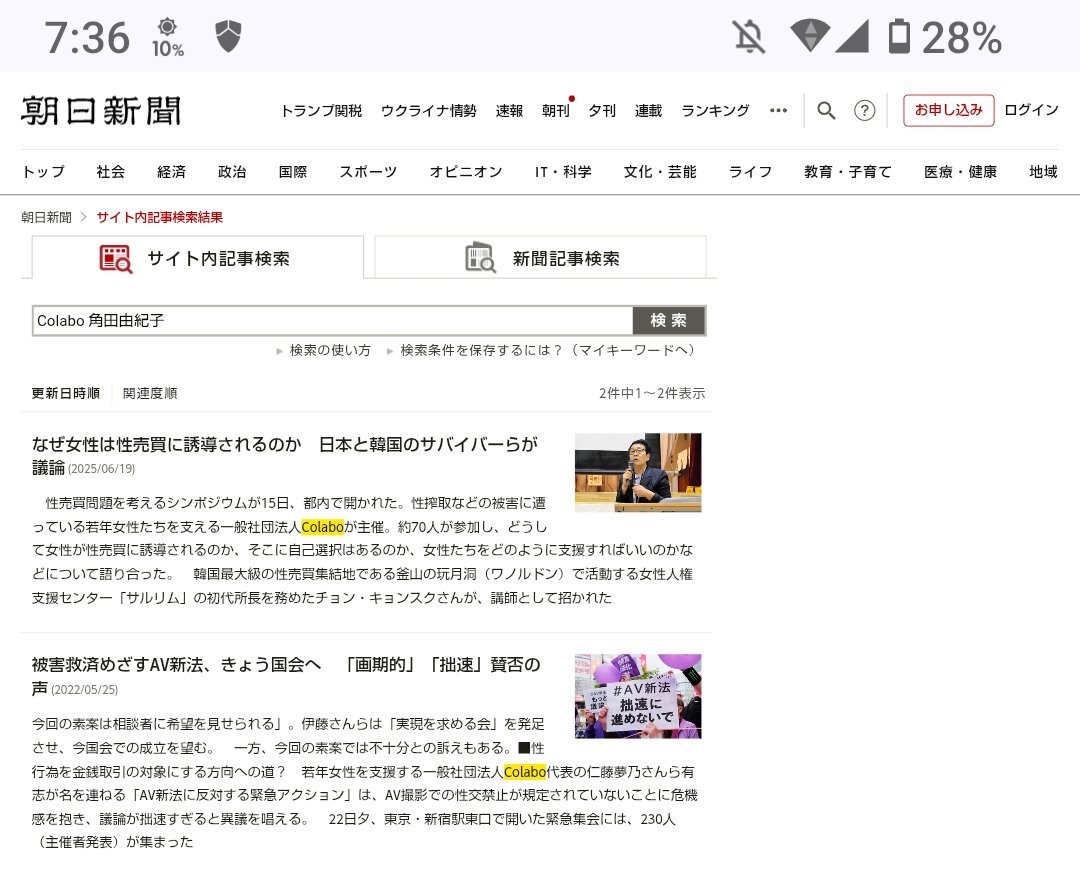1080x871 pixels.
Task: Switch to サイト内記事検索 tab
Action: pos(198,258)
